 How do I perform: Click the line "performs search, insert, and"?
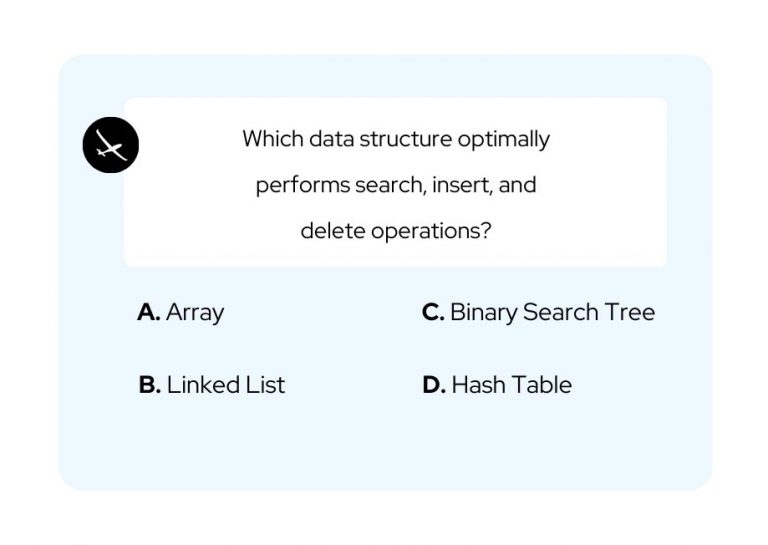tap(396, 185)
